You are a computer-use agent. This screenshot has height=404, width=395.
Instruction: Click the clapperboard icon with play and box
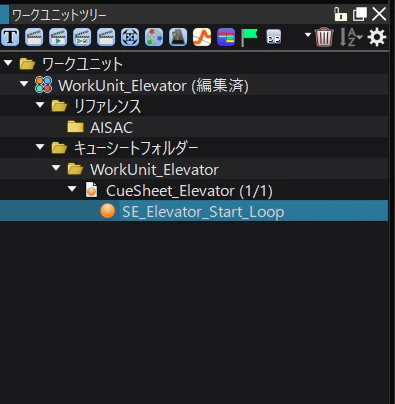point(82,37)
